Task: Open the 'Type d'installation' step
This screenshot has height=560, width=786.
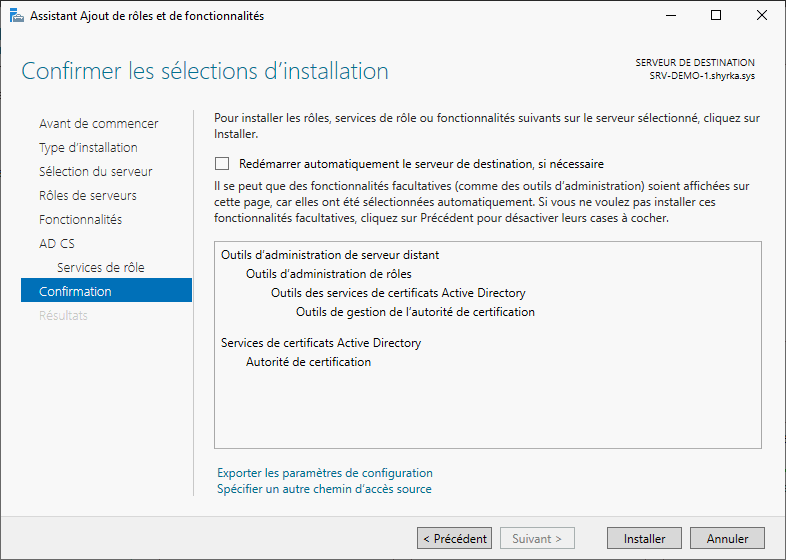Action: click(x=88, y=148)
